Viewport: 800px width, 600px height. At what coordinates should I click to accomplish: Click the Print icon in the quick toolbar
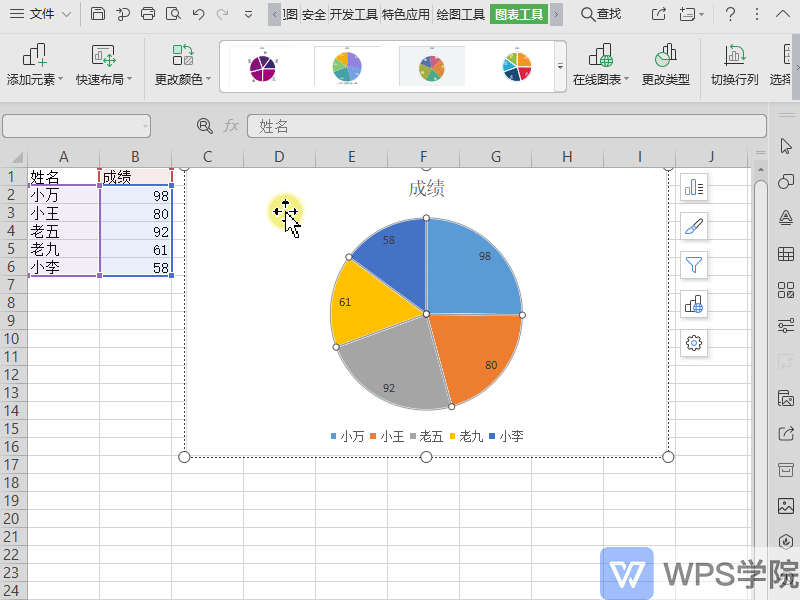pos(148,14)
